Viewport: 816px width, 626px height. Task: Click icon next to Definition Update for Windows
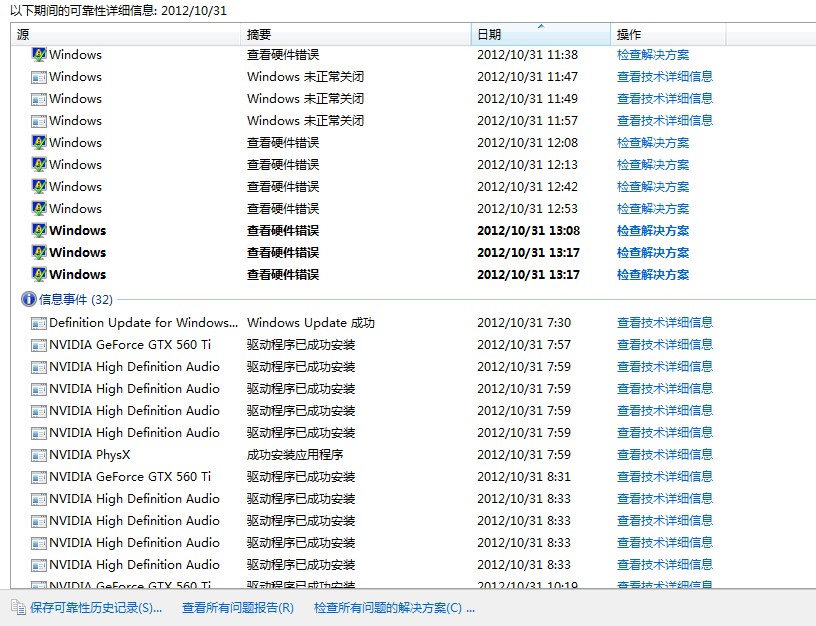click(x=39, y=324)
